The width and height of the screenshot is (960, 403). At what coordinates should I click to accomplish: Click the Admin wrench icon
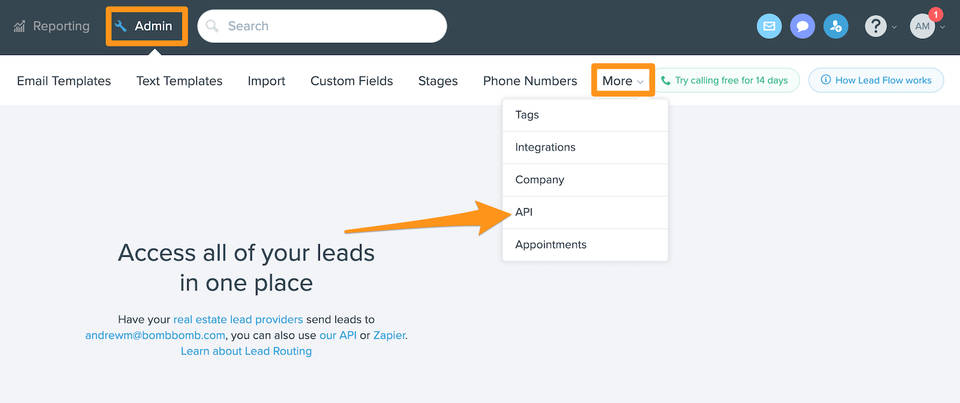(x=121, y=27)
